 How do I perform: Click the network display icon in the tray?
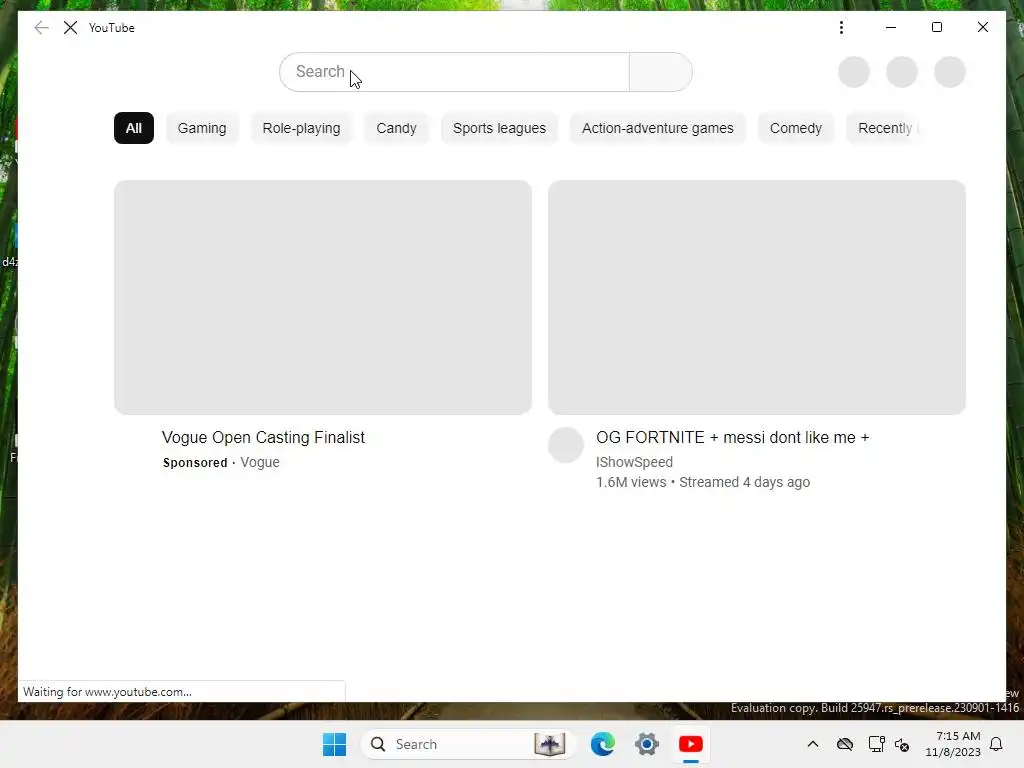tap(876, 744)
